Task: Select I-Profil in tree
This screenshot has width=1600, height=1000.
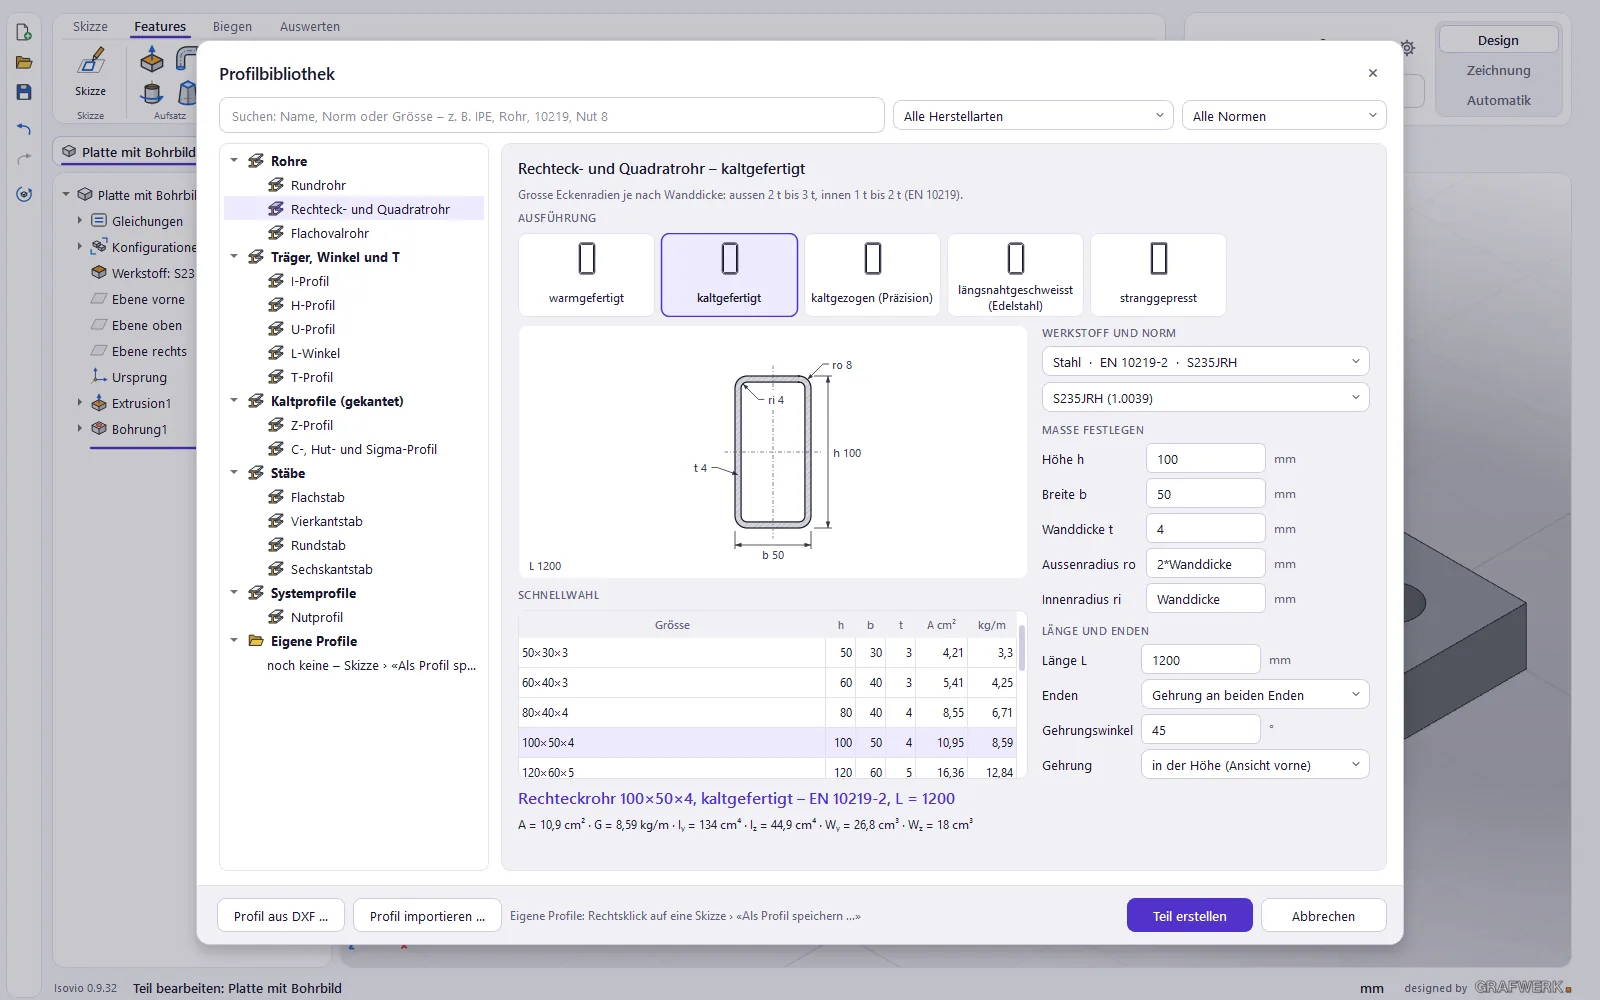Action: [x=309, y=281]
